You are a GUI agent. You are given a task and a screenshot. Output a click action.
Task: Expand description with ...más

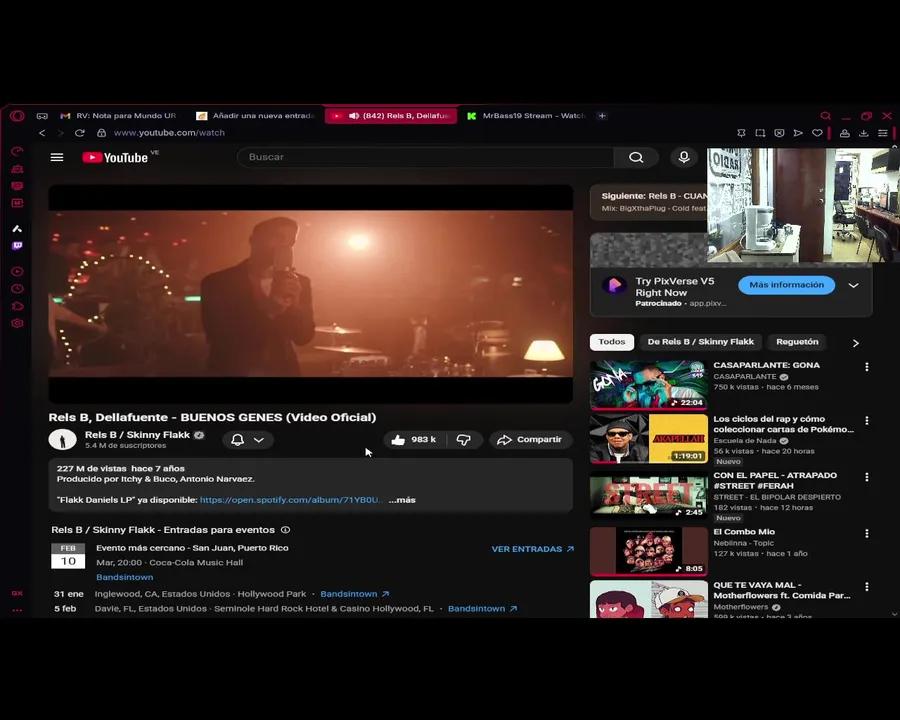coord(402,500)
